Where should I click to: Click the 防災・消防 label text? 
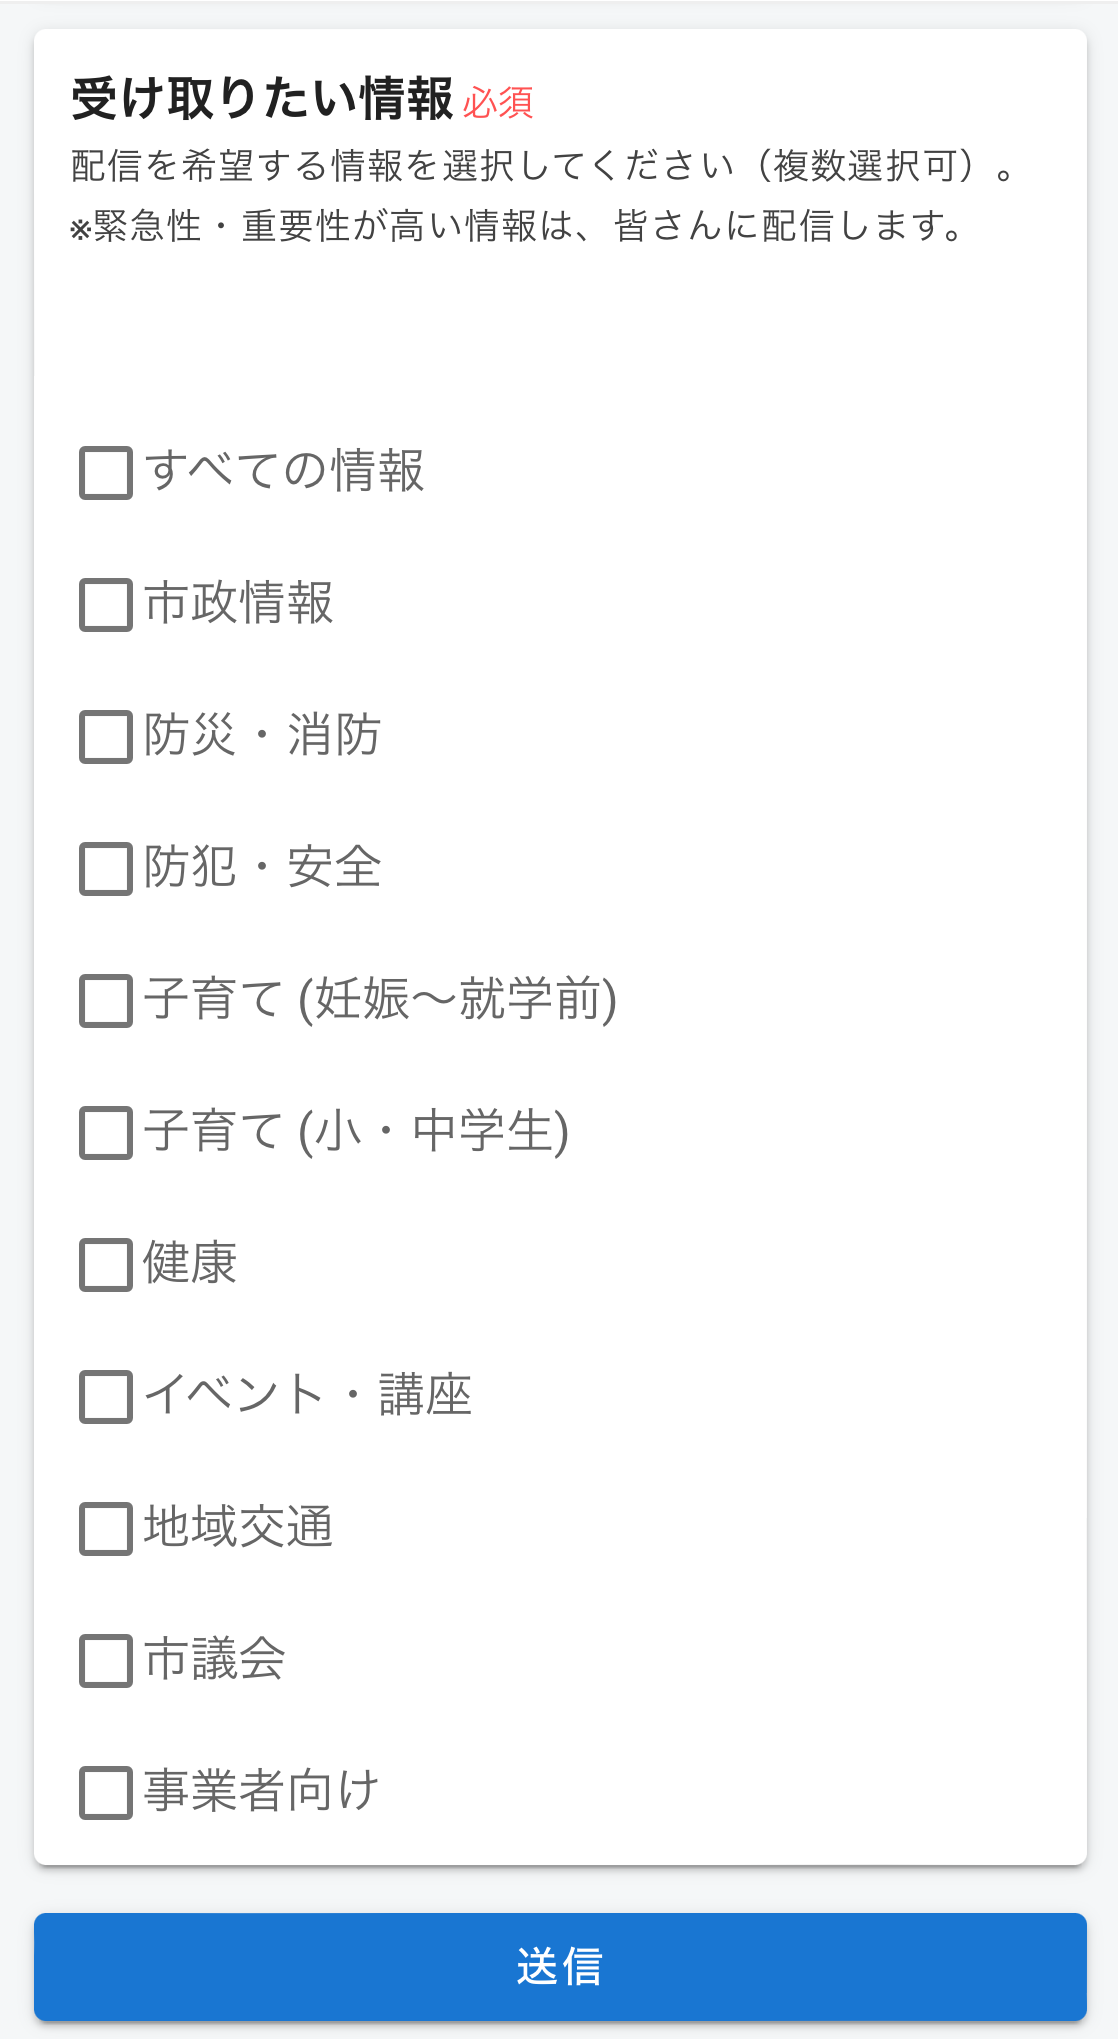pos(262,735)
